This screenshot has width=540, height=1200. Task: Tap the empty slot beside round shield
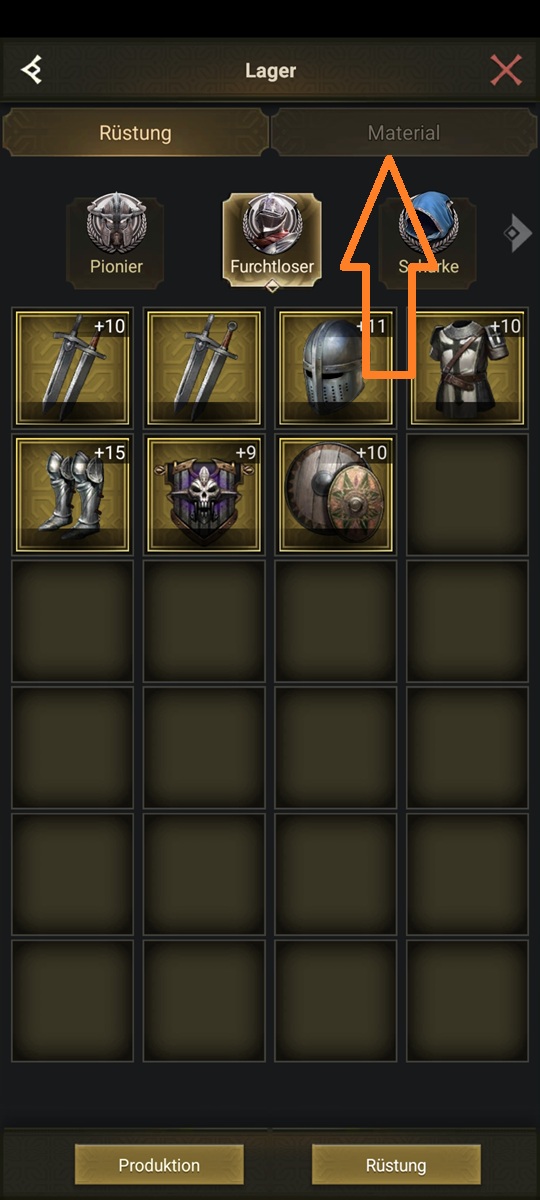point(468,493)
